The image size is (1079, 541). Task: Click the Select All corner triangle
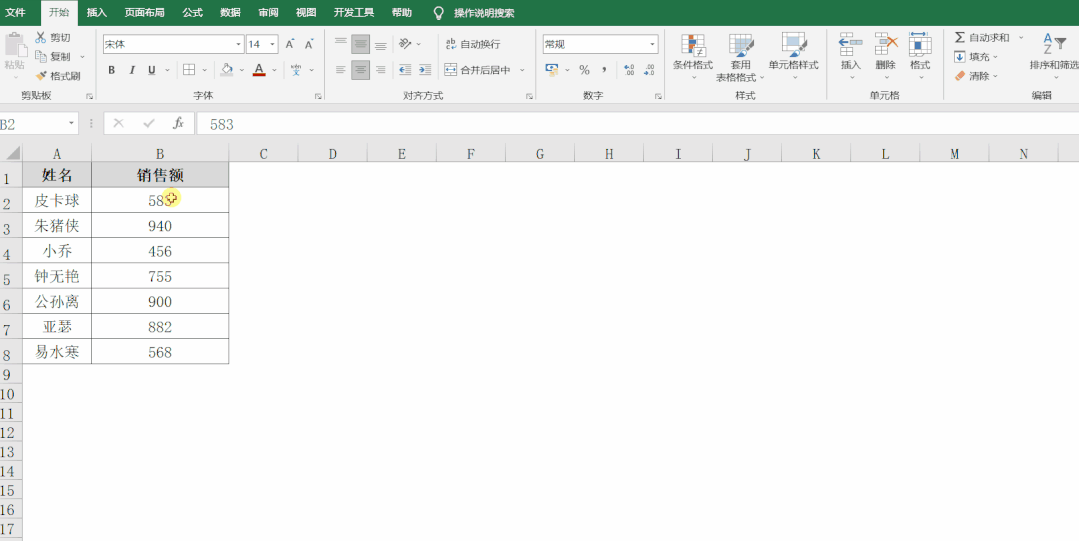[11, 153]
